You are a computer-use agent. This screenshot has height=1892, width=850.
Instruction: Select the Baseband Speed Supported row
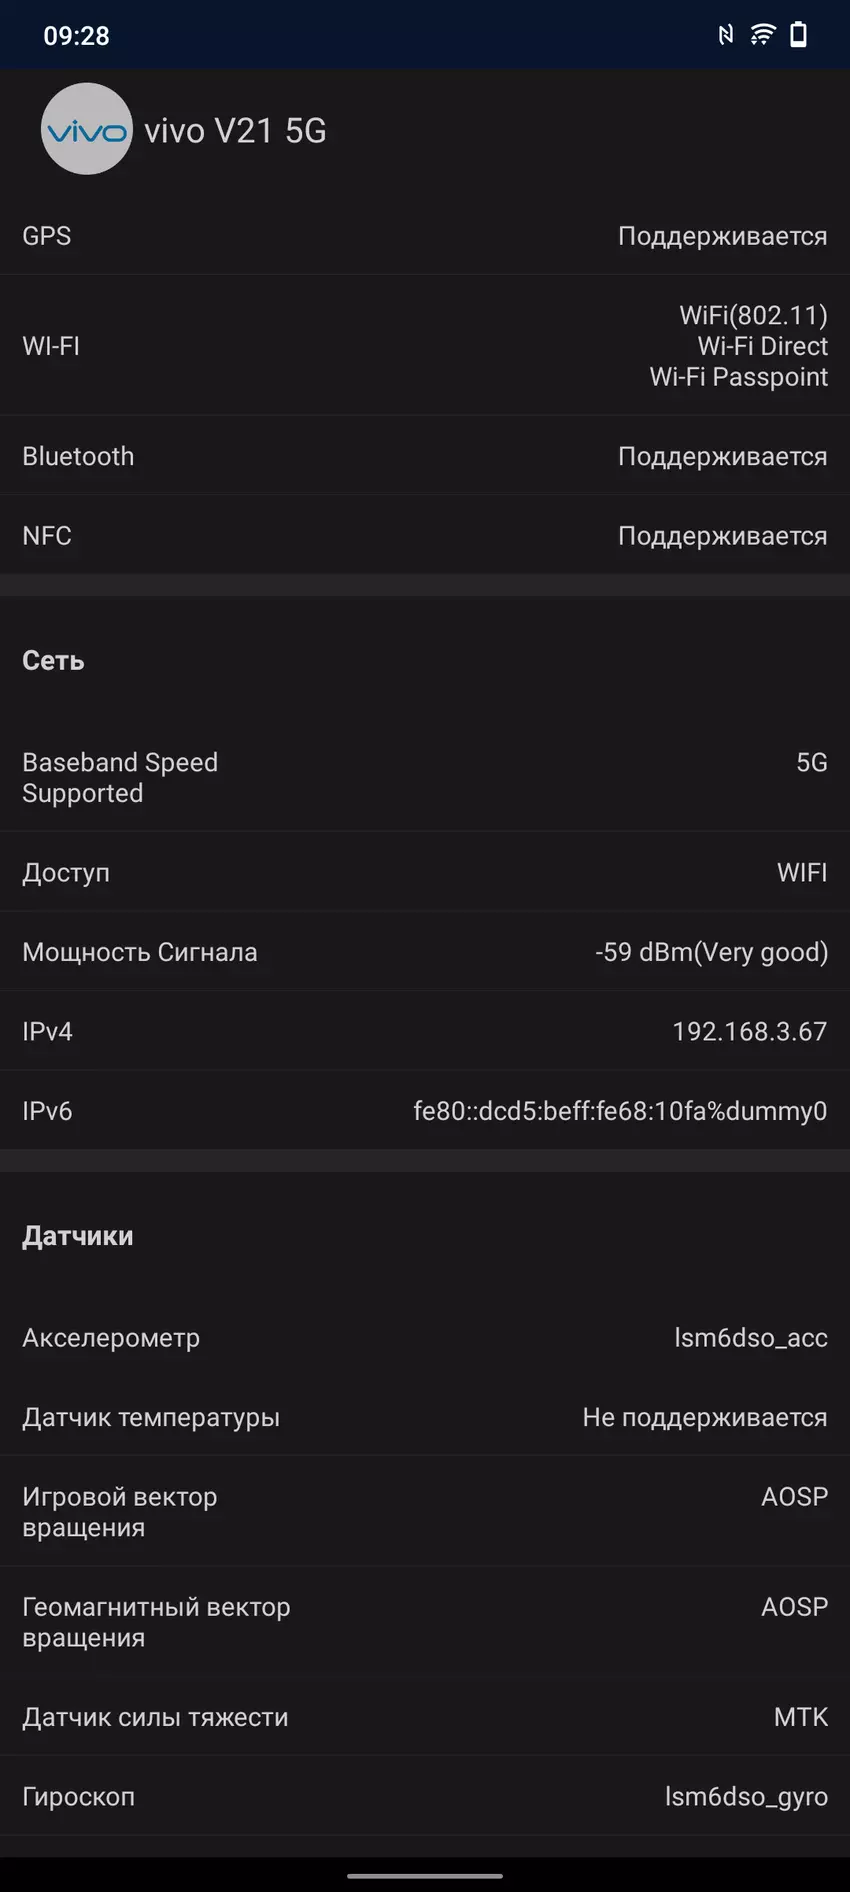coord(425,777)
